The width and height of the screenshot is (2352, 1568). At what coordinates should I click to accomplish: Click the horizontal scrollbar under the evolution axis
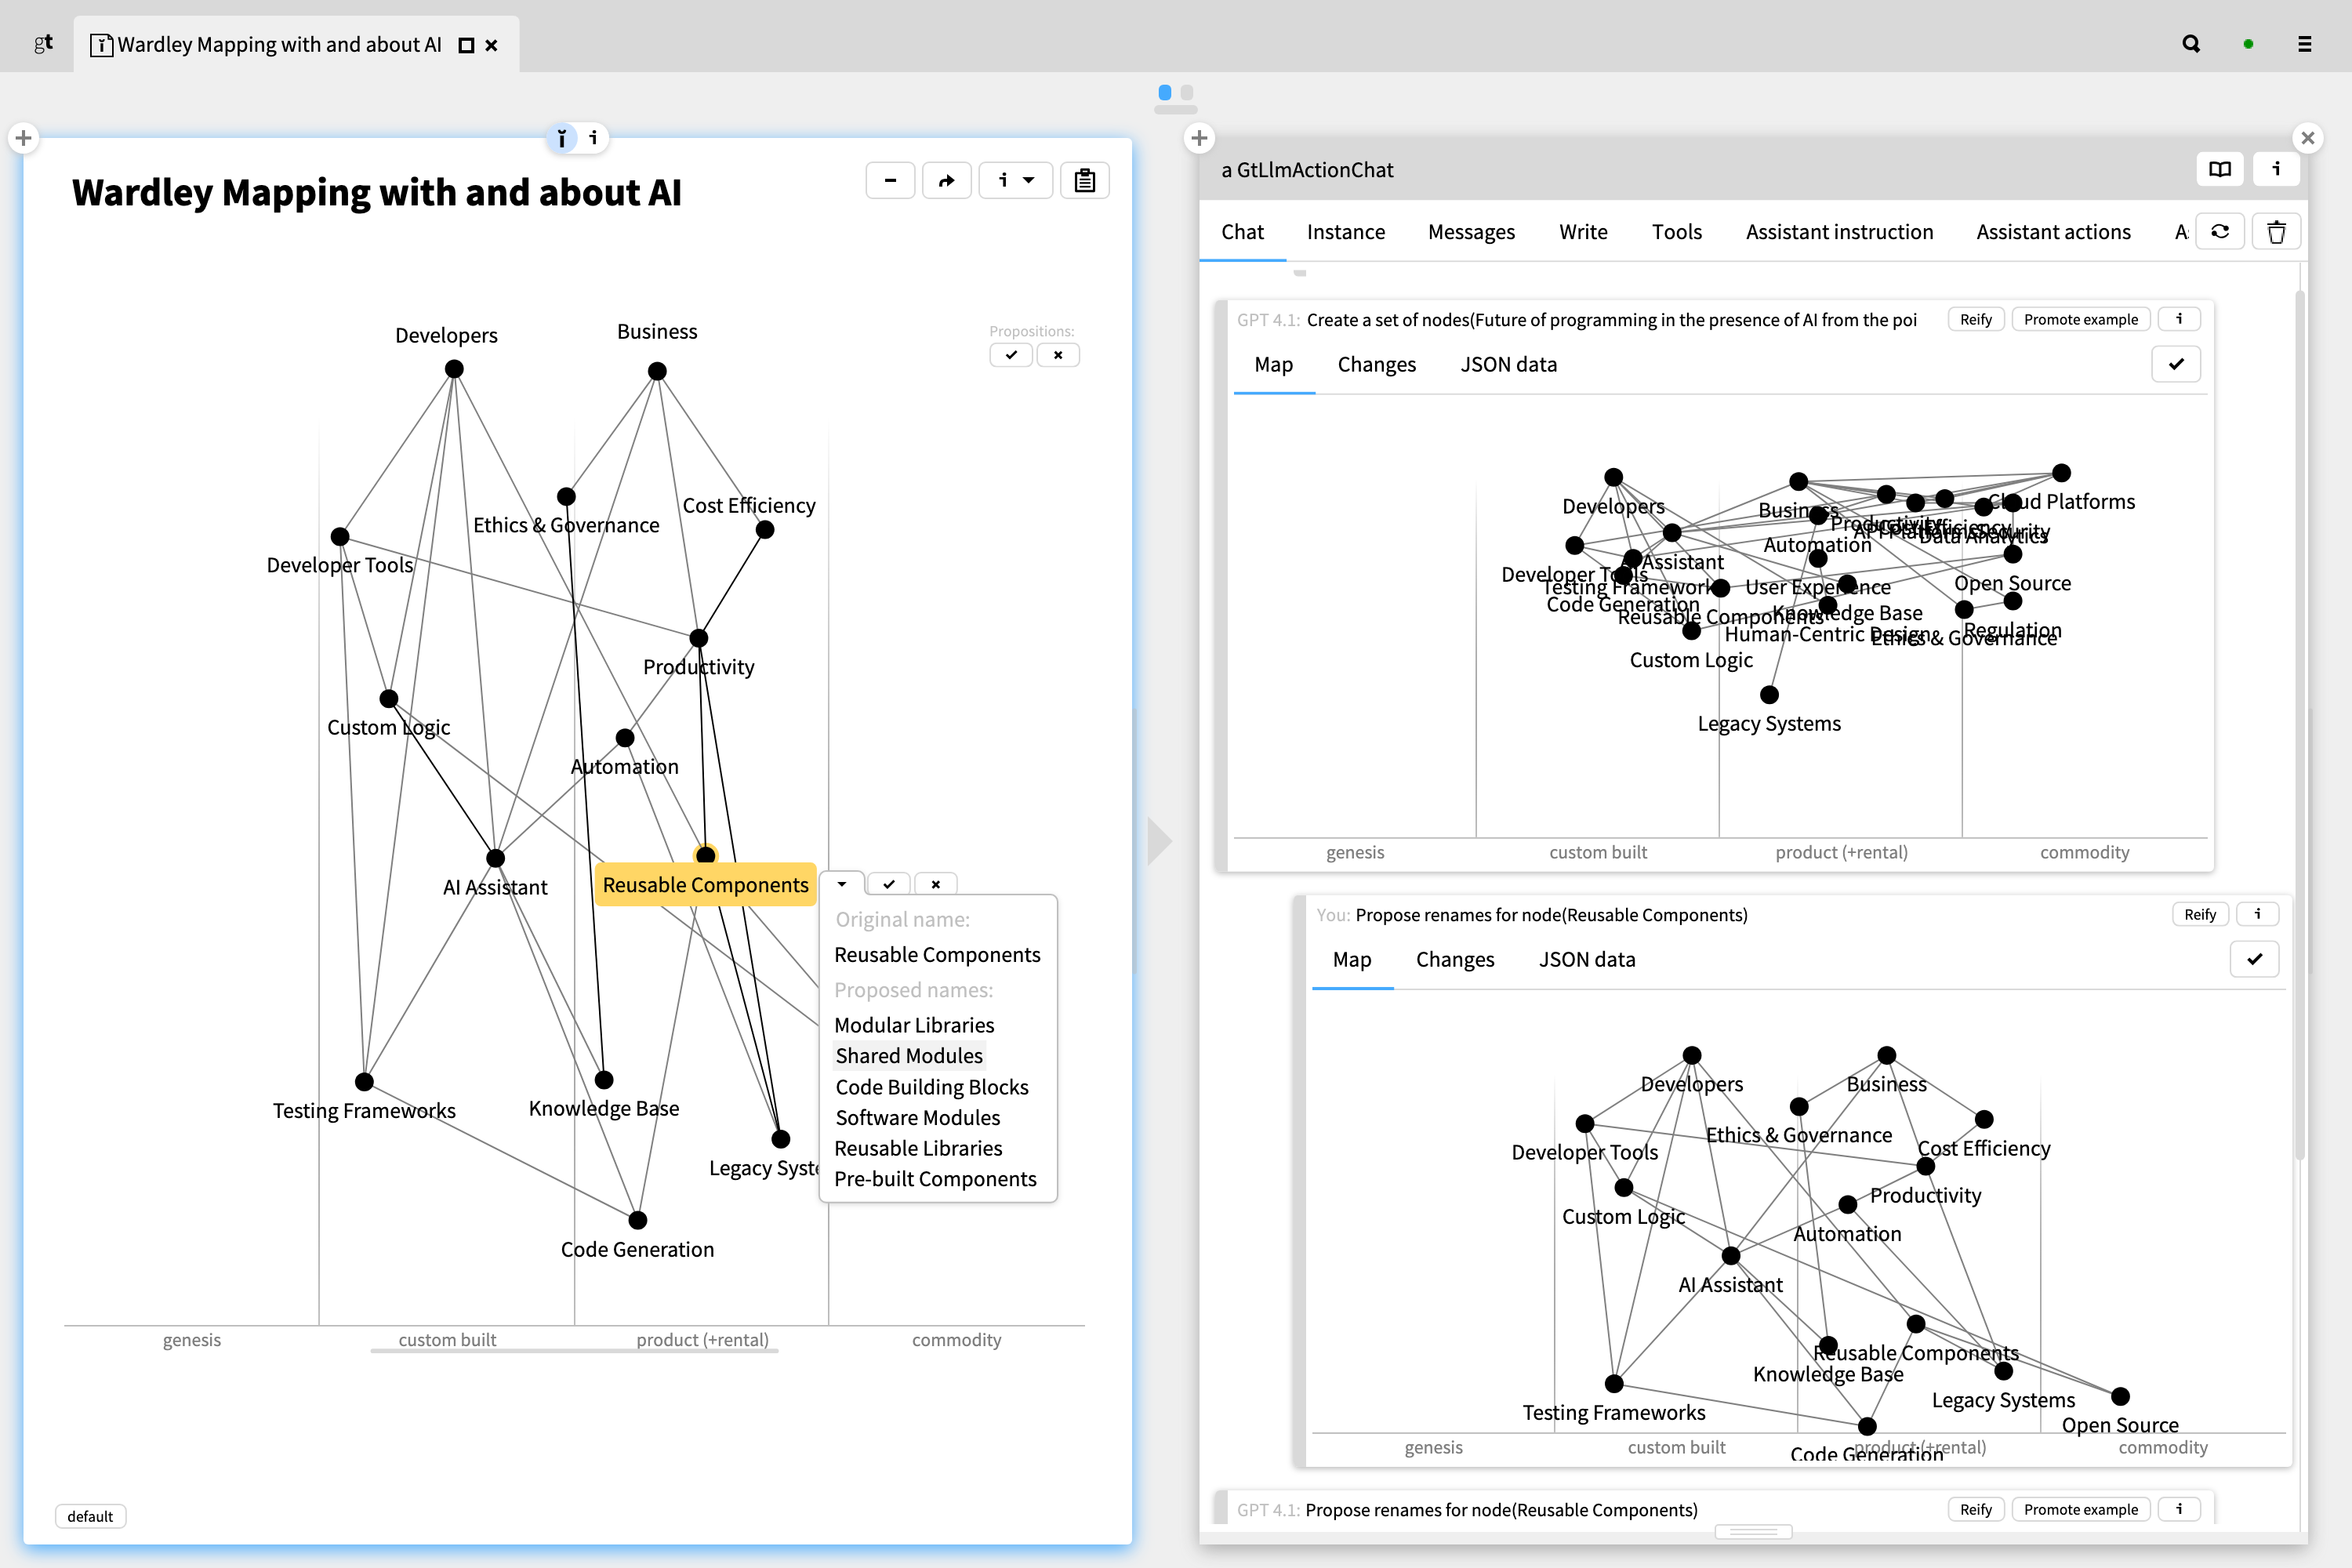click(574, 1351)
